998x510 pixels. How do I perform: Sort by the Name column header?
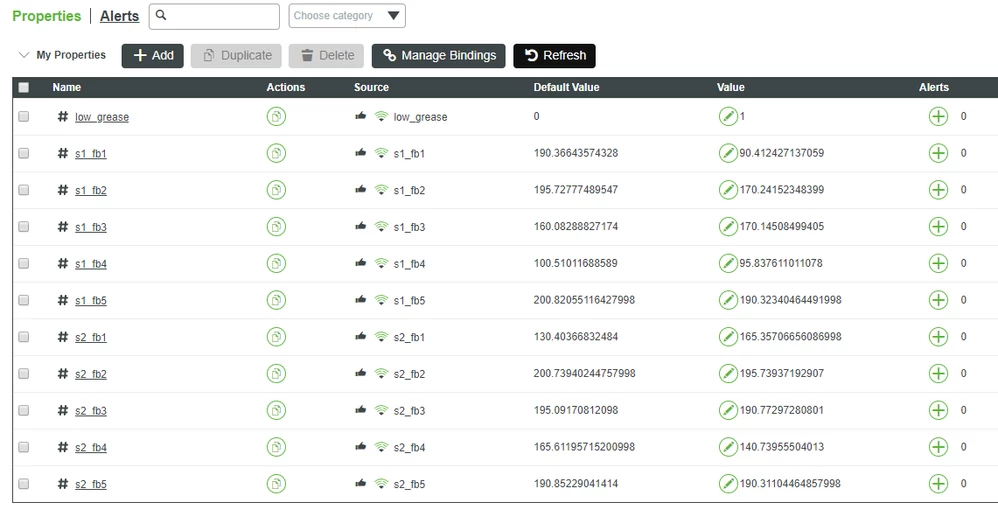tap(67, 87)
